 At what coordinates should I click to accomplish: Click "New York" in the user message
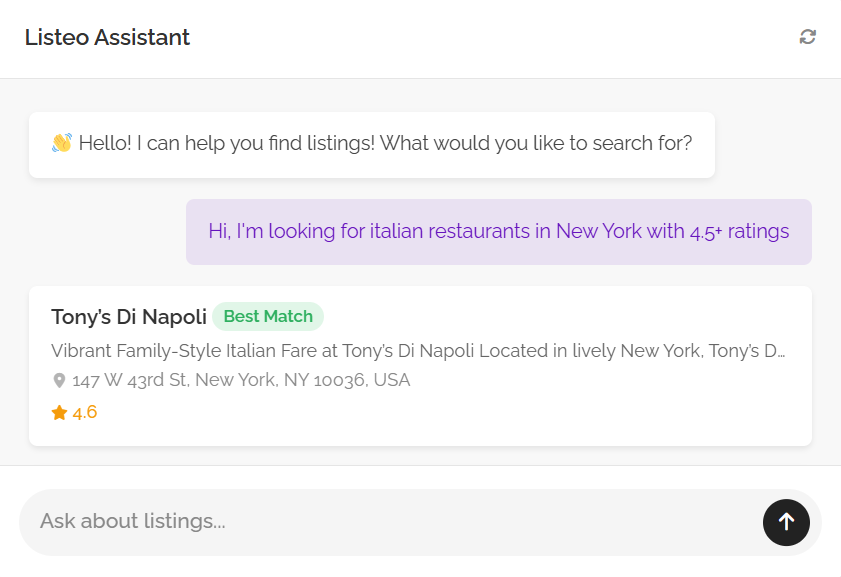pos(599,231)
